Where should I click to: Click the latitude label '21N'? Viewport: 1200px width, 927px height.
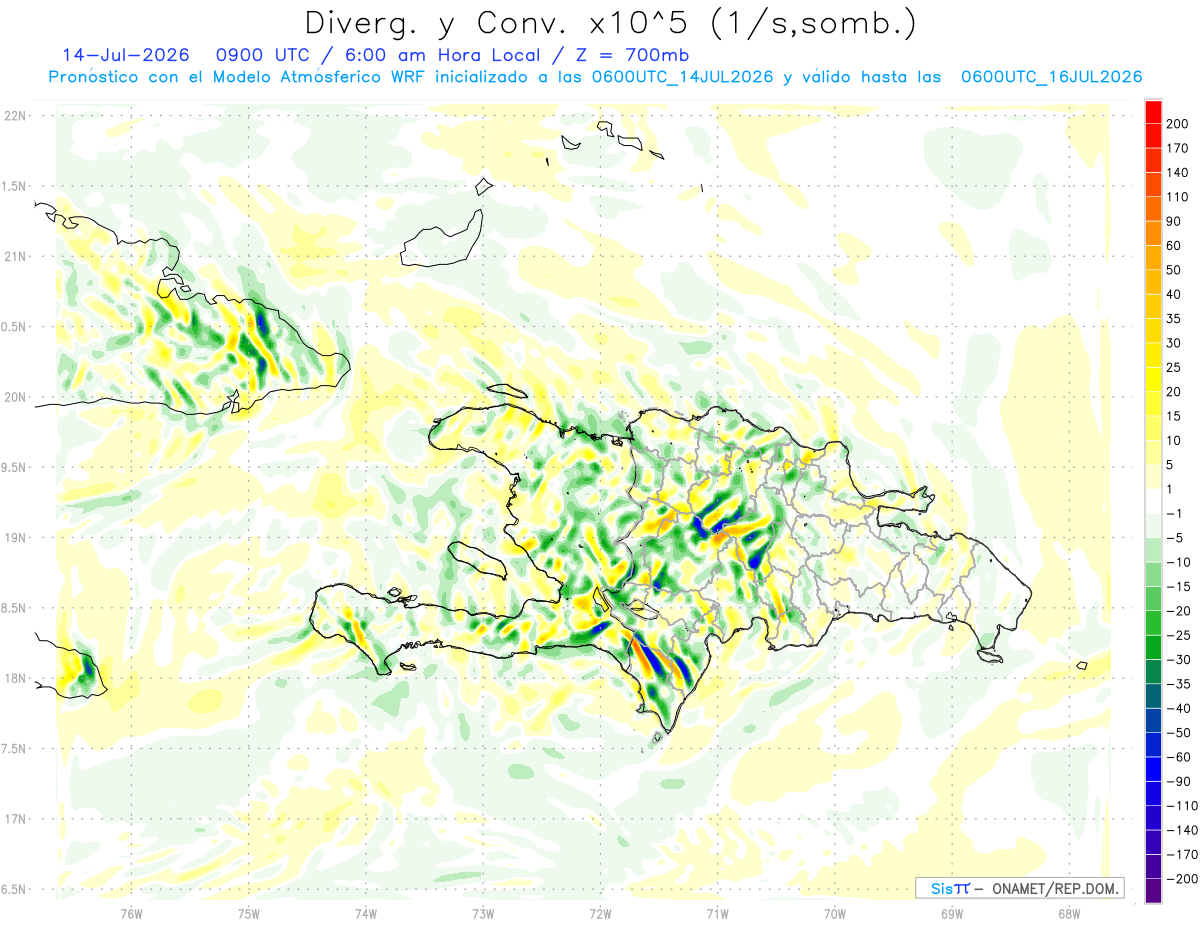coord(14,256)
